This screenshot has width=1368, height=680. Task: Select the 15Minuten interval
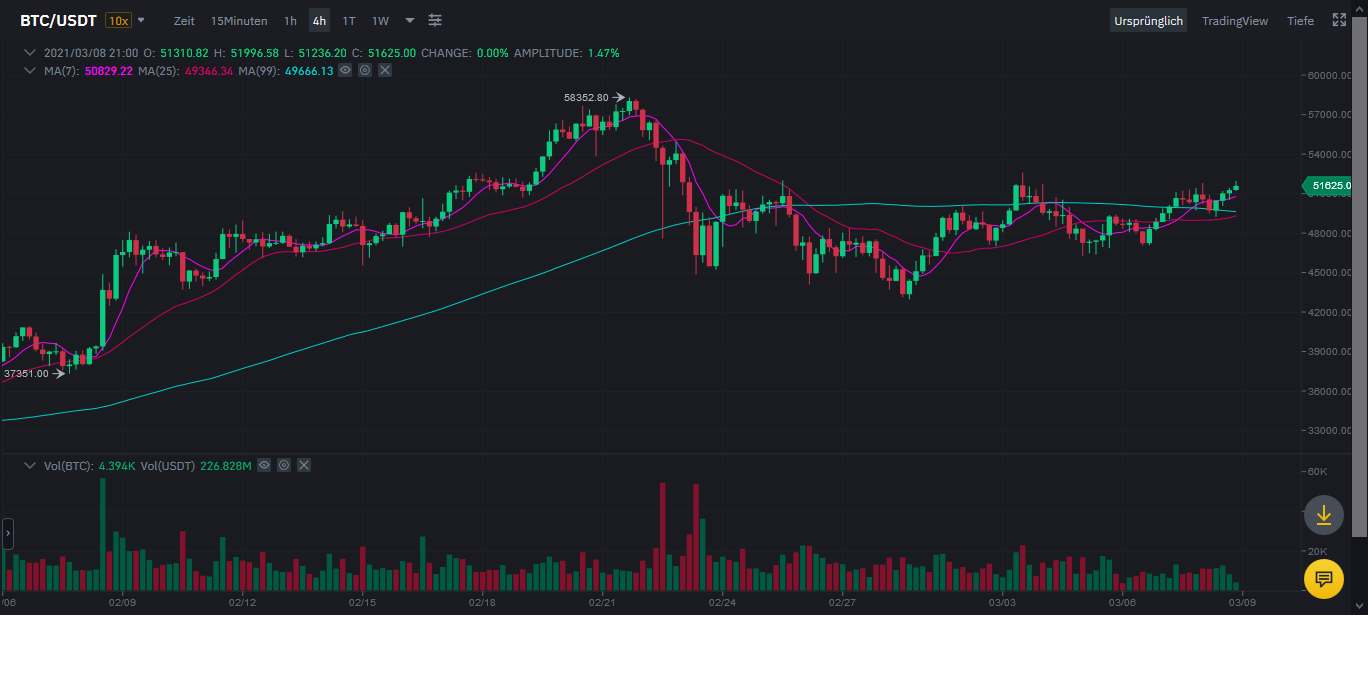pyautogui.click(x=239, y=21)
